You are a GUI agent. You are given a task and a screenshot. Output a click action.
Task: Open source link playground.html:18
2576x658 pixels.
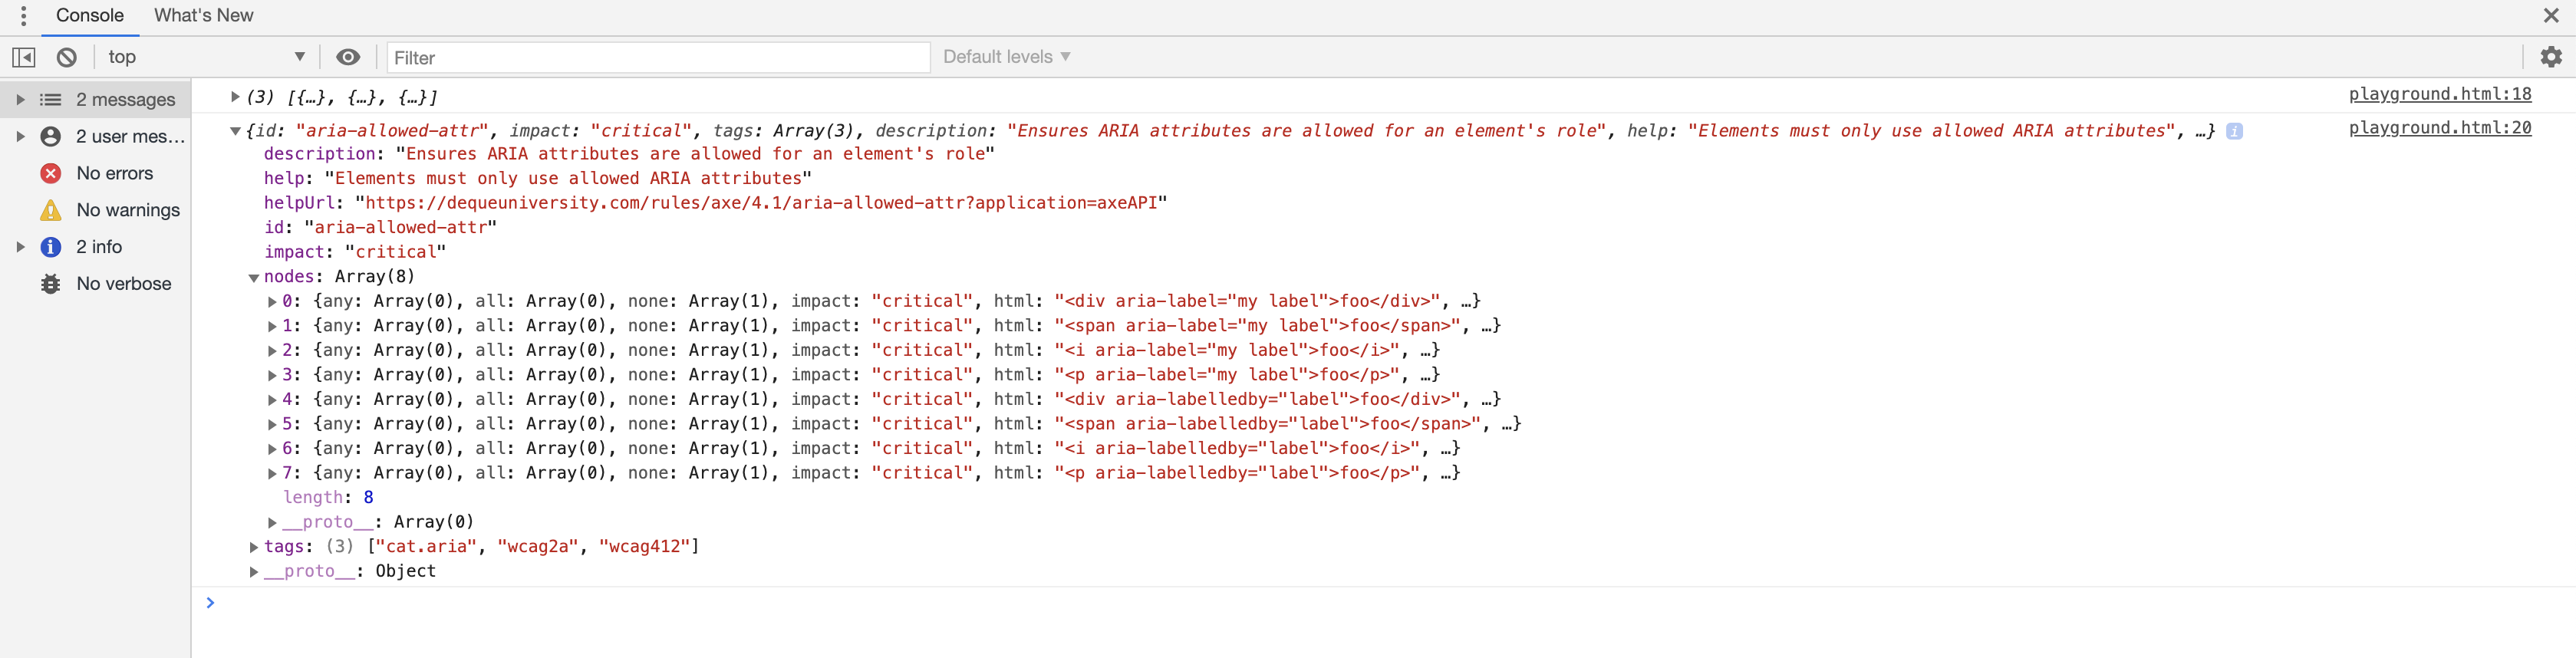[x=2440, y=94]
